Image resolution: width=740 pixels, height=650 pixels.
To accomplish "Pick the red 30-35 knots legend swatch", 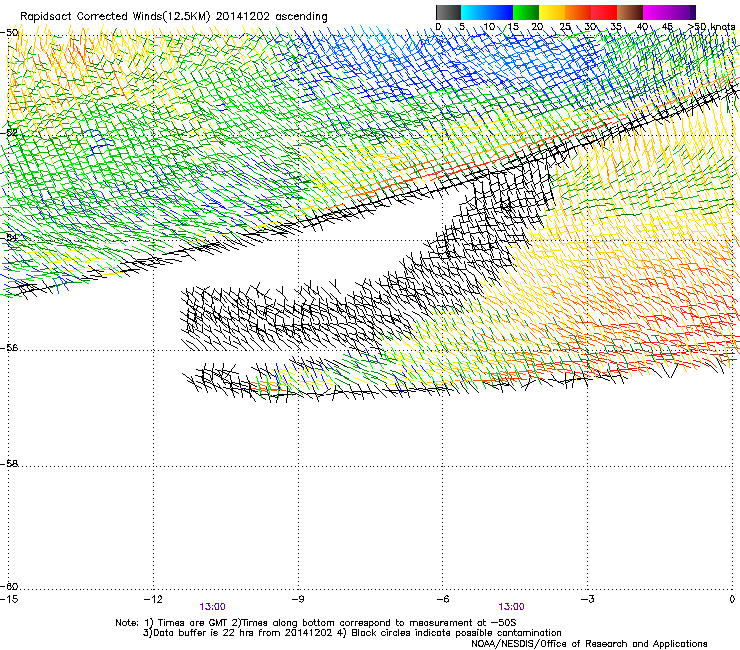I will pyautogui.click(x=604, y=12).
